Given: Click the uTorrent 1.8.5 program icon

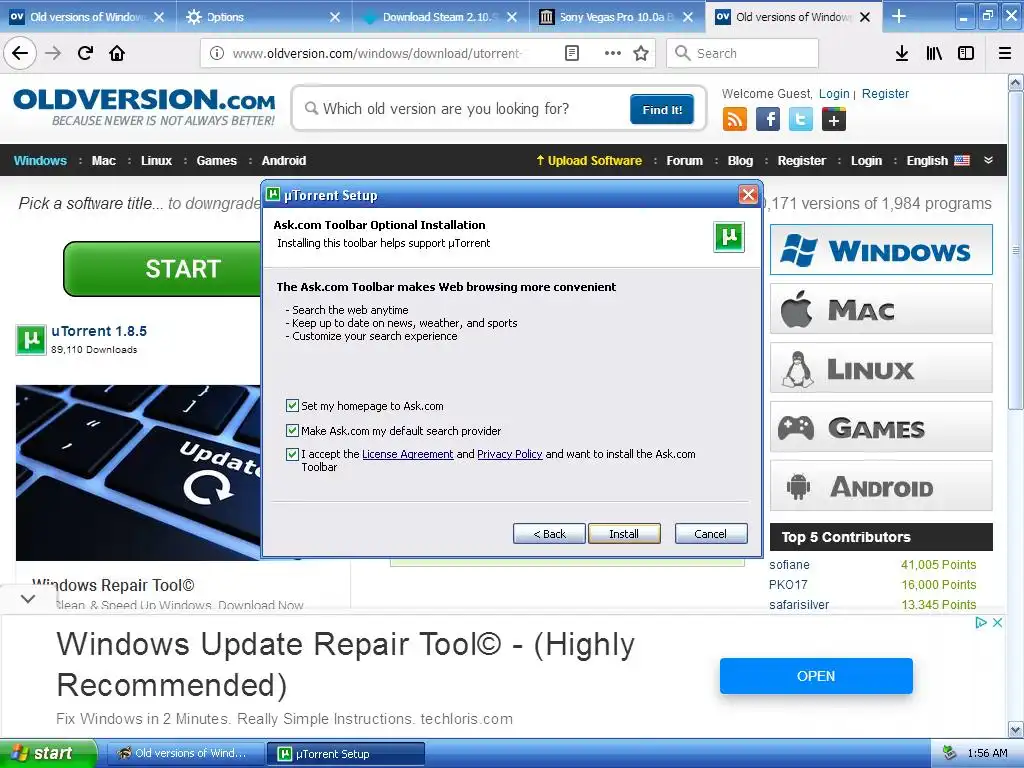Looking at the screenshot, I should pyautogui.click(x=31, y=340).
